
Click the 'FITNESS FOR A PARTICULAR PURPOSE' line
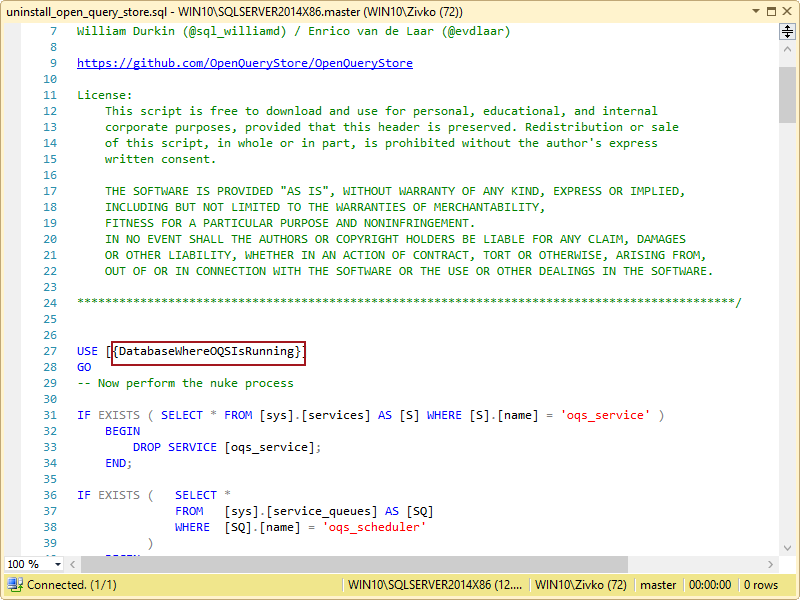tap(290, 223)
